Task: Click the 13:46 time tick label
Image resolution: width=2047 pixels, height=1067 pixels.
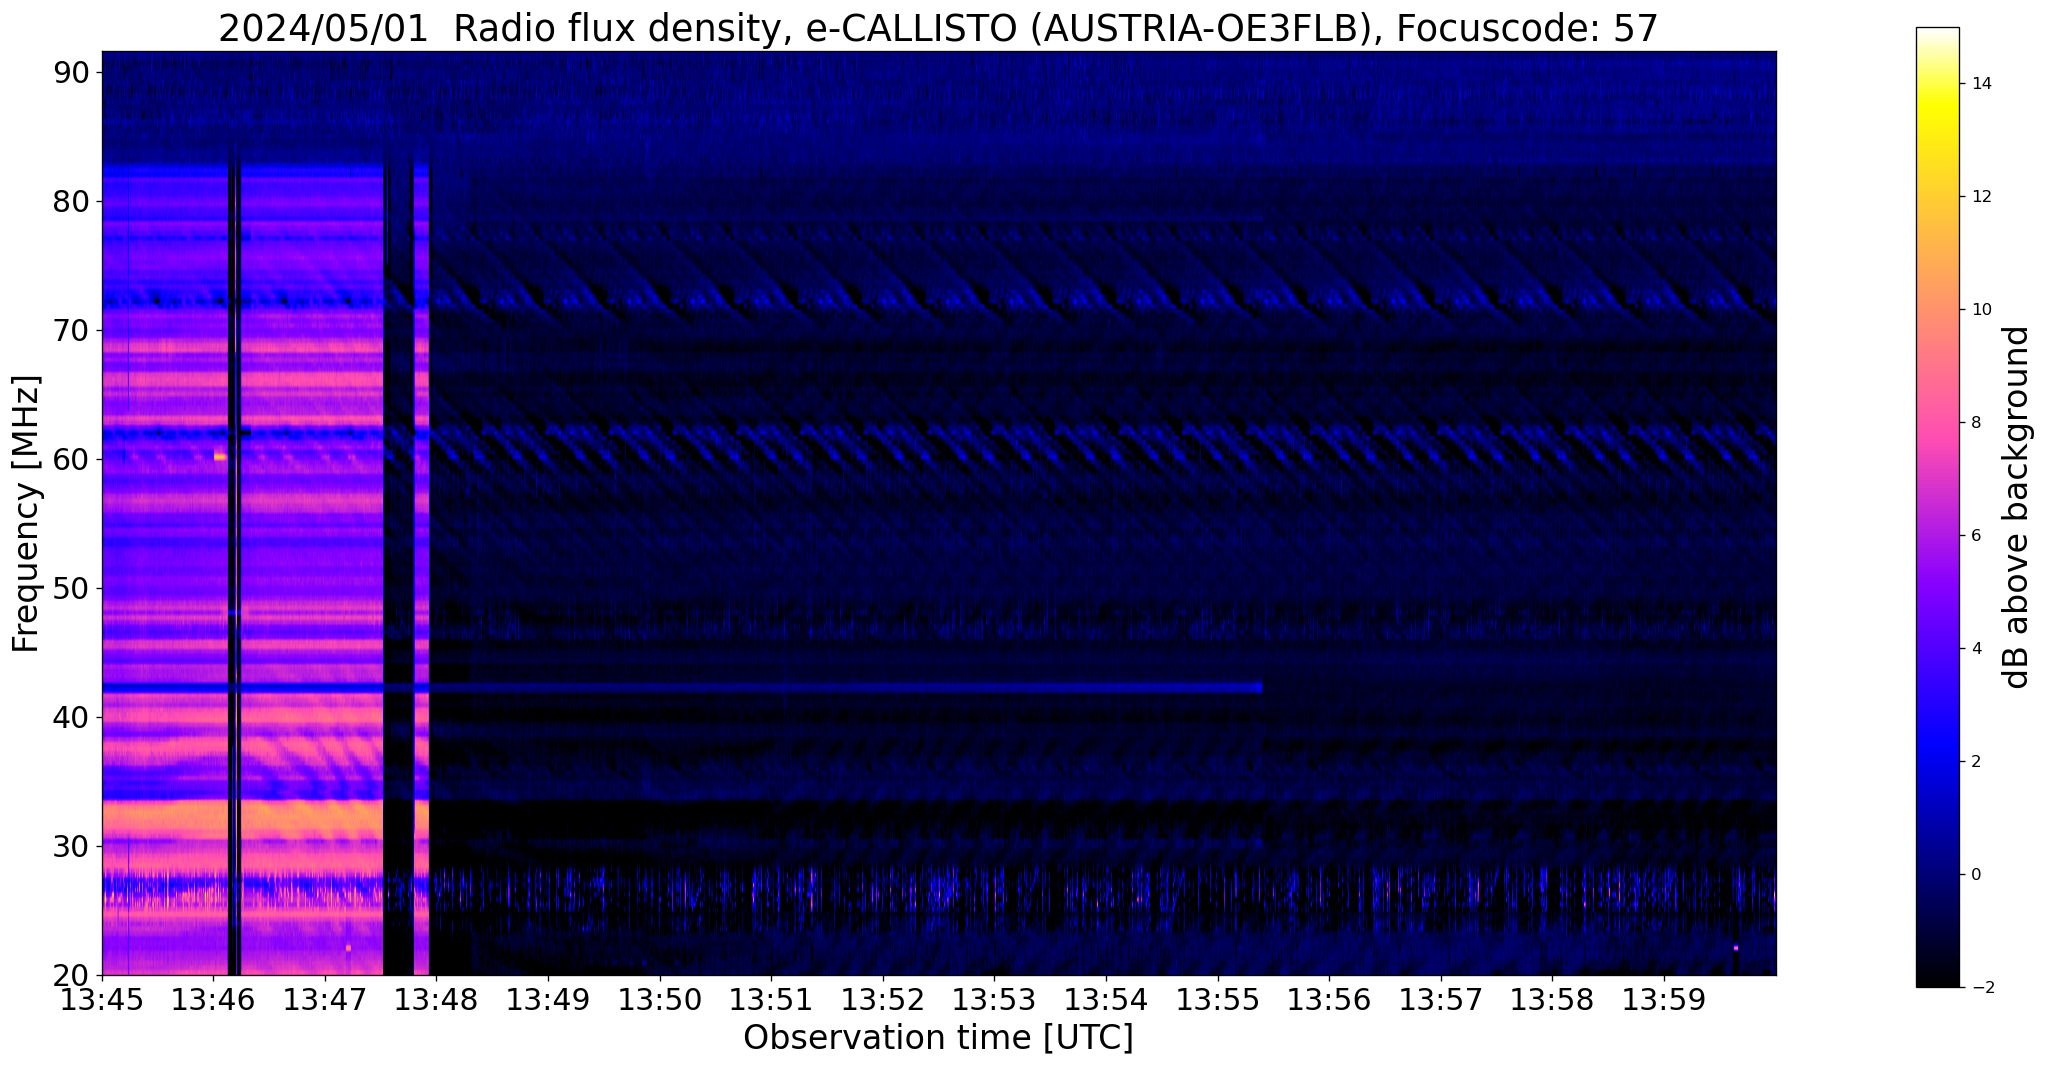Action: tap(213, 1000)
